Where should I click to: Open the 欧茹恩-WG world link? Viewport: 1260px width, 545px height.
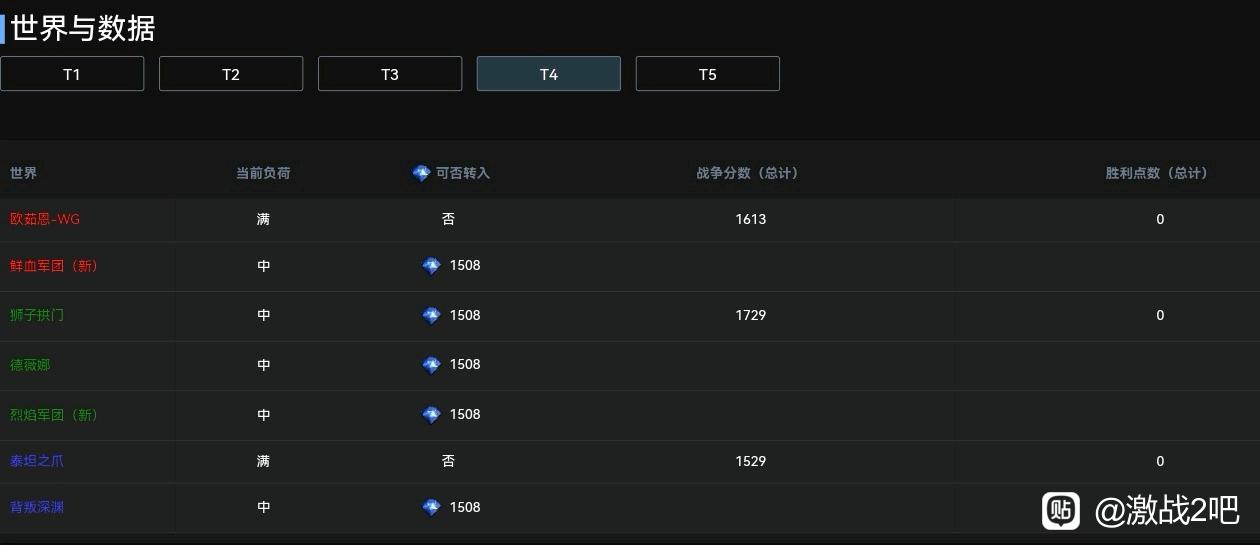pyautogui.click(x=45, y=219)
